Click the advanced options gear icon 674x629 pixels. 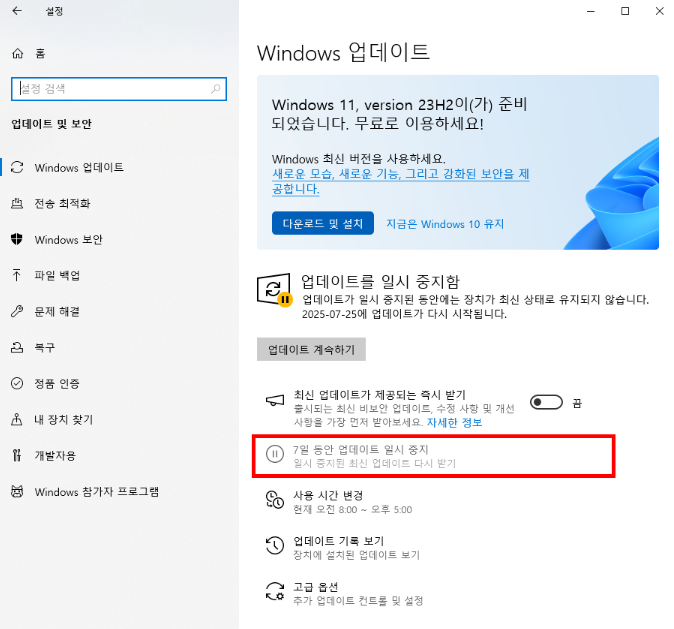tap(275, 591)
